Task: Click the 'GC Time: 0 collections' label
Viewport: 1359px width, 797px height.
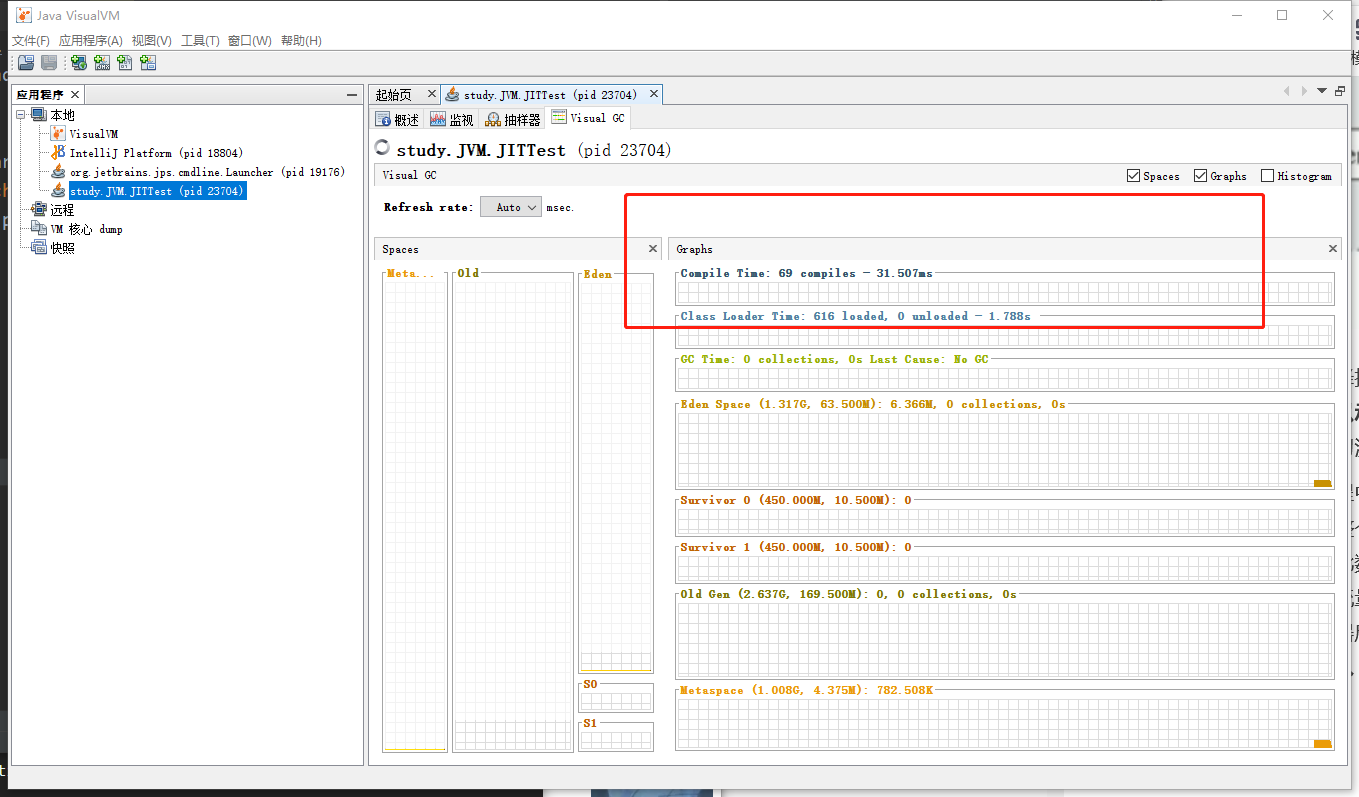Action: click(835, 359)
